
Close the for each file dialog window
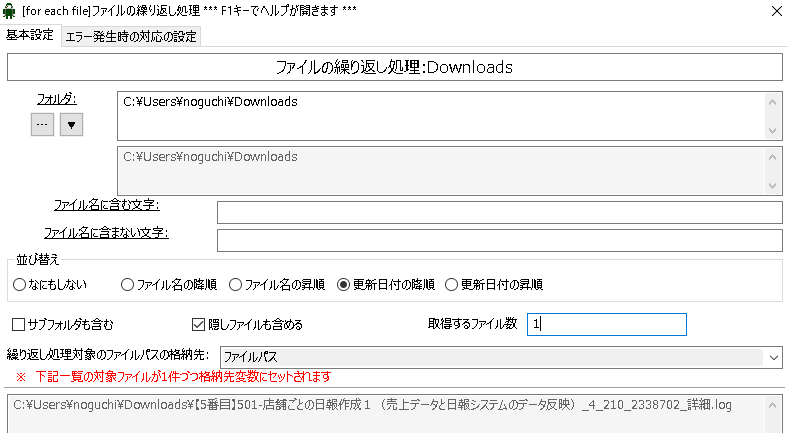773,11
